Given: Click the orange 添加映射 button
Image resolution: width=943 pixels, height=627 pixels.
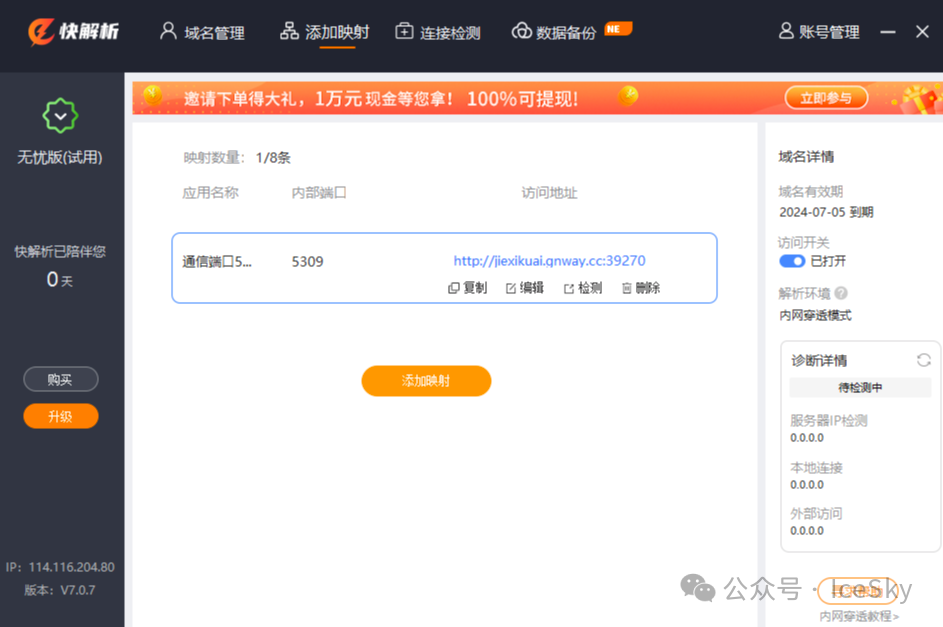Looking at the screenshot, I should click(426, 381).
